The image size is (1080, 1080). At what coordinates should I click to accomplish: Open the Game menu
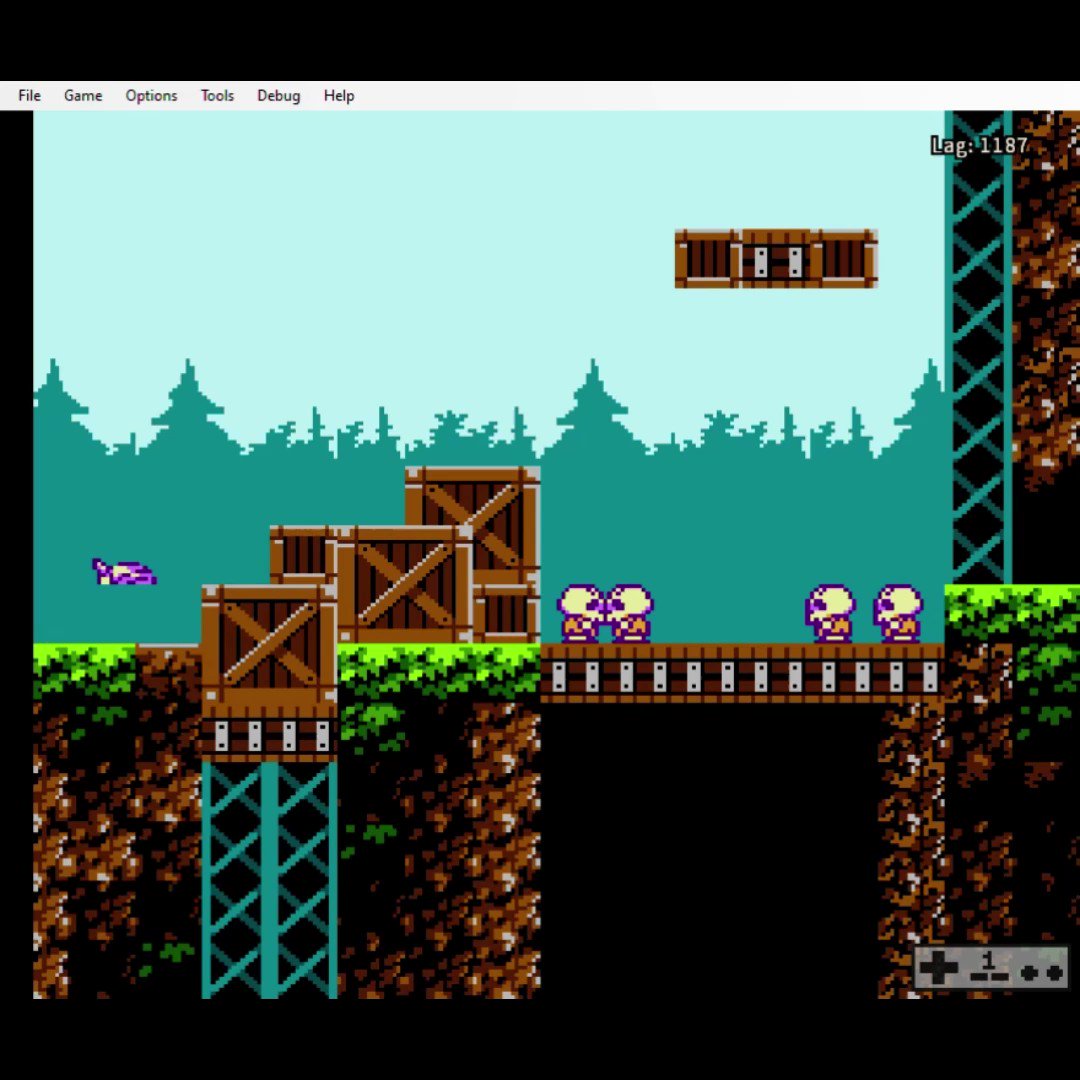83,96
